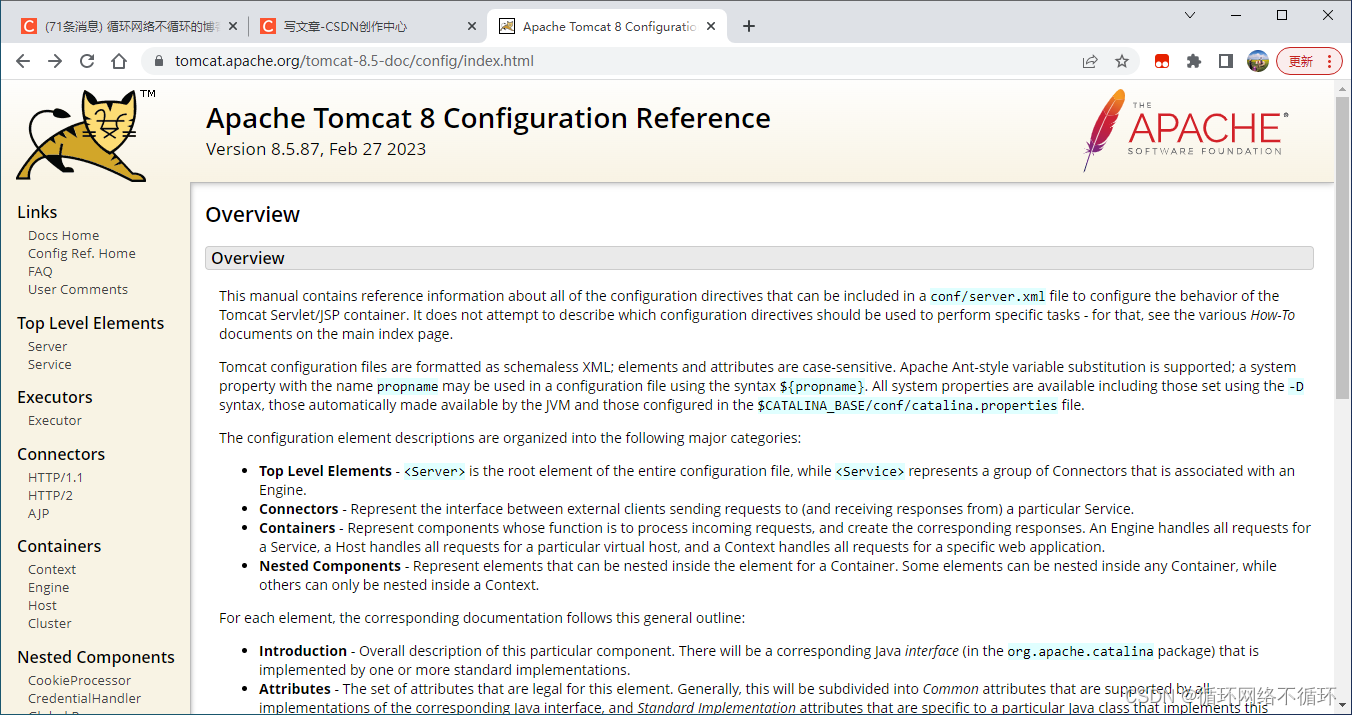Image resolution: width=1352 pixels, height=715 pixels.
Task: Switch to the 写文章-CSDN创作中心 tab
Action: click(x=368, y=27)
